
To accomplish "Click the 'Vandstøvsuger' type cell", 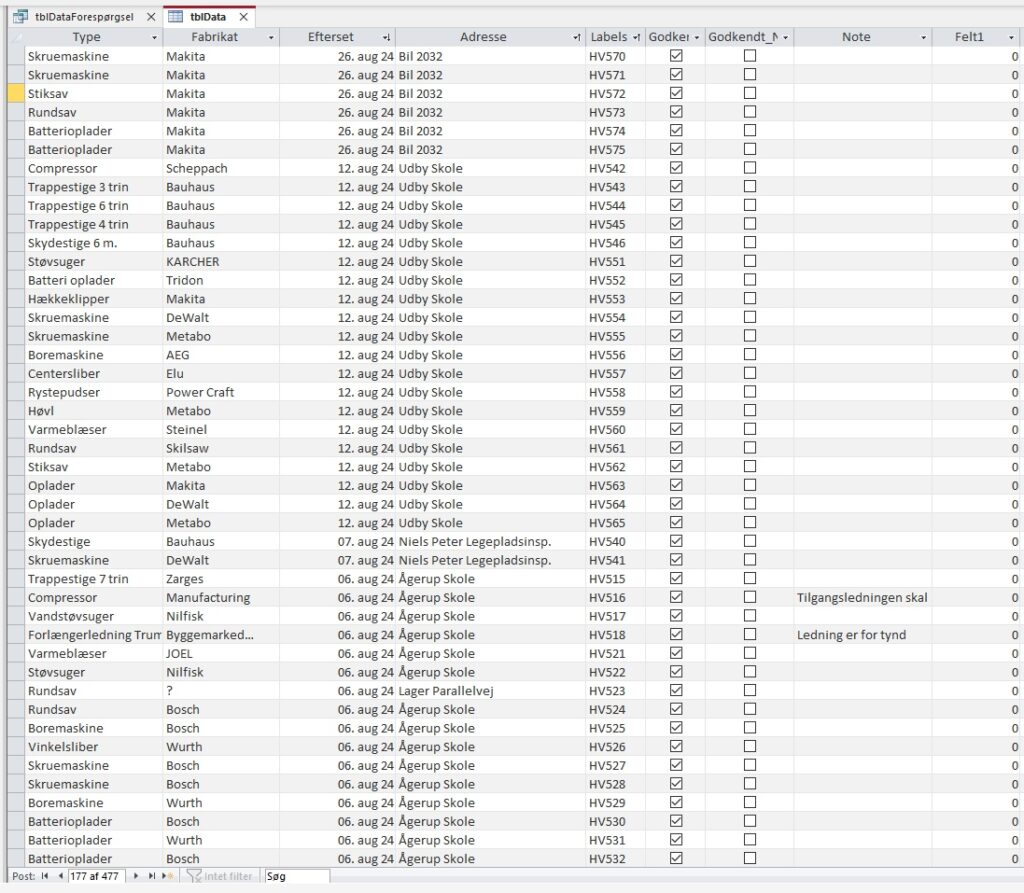I will tap(93, 616).
